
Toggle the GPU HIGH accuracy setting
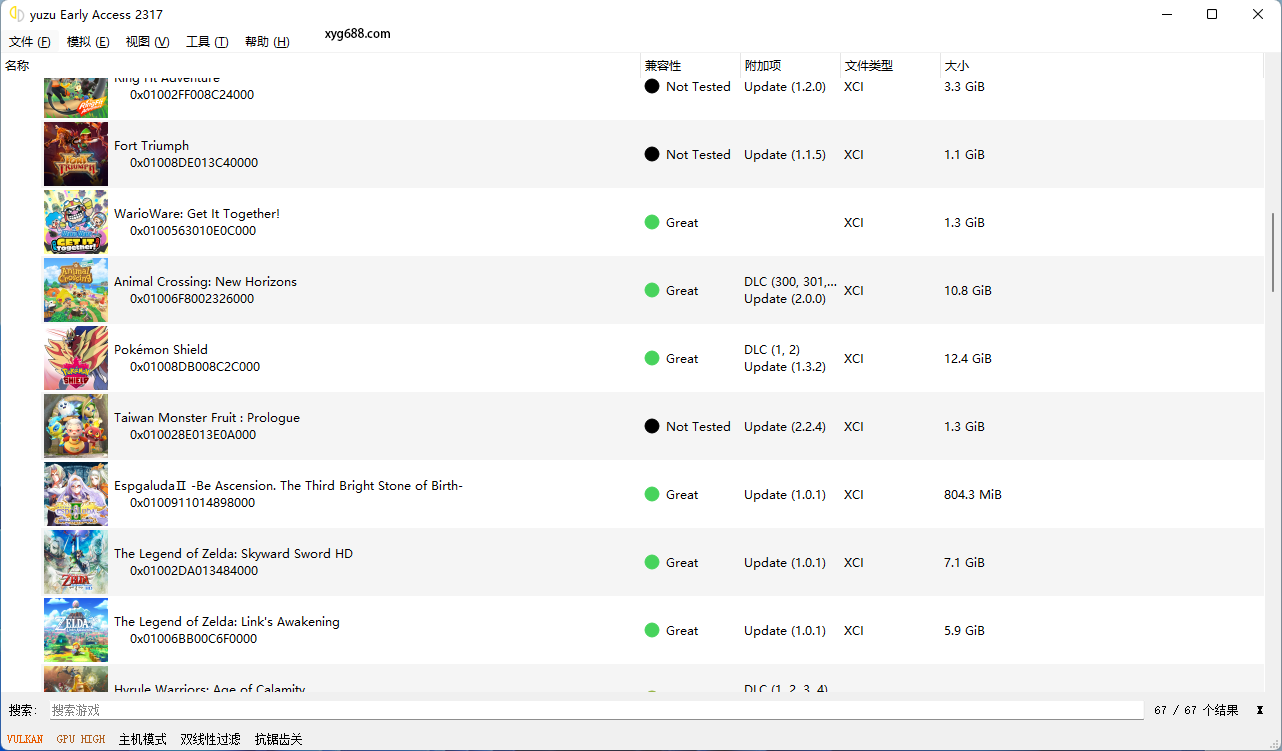[x=80, y=740]
